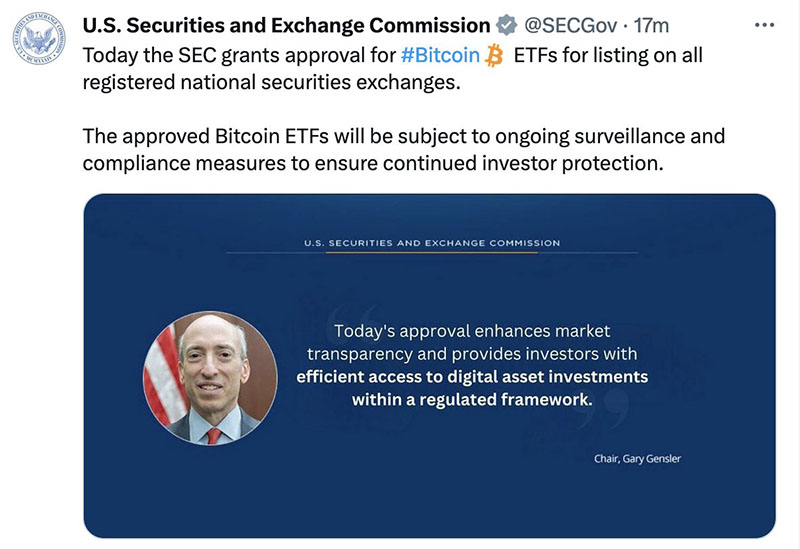Click the gold underline beneath the image header

pos(432,253)
